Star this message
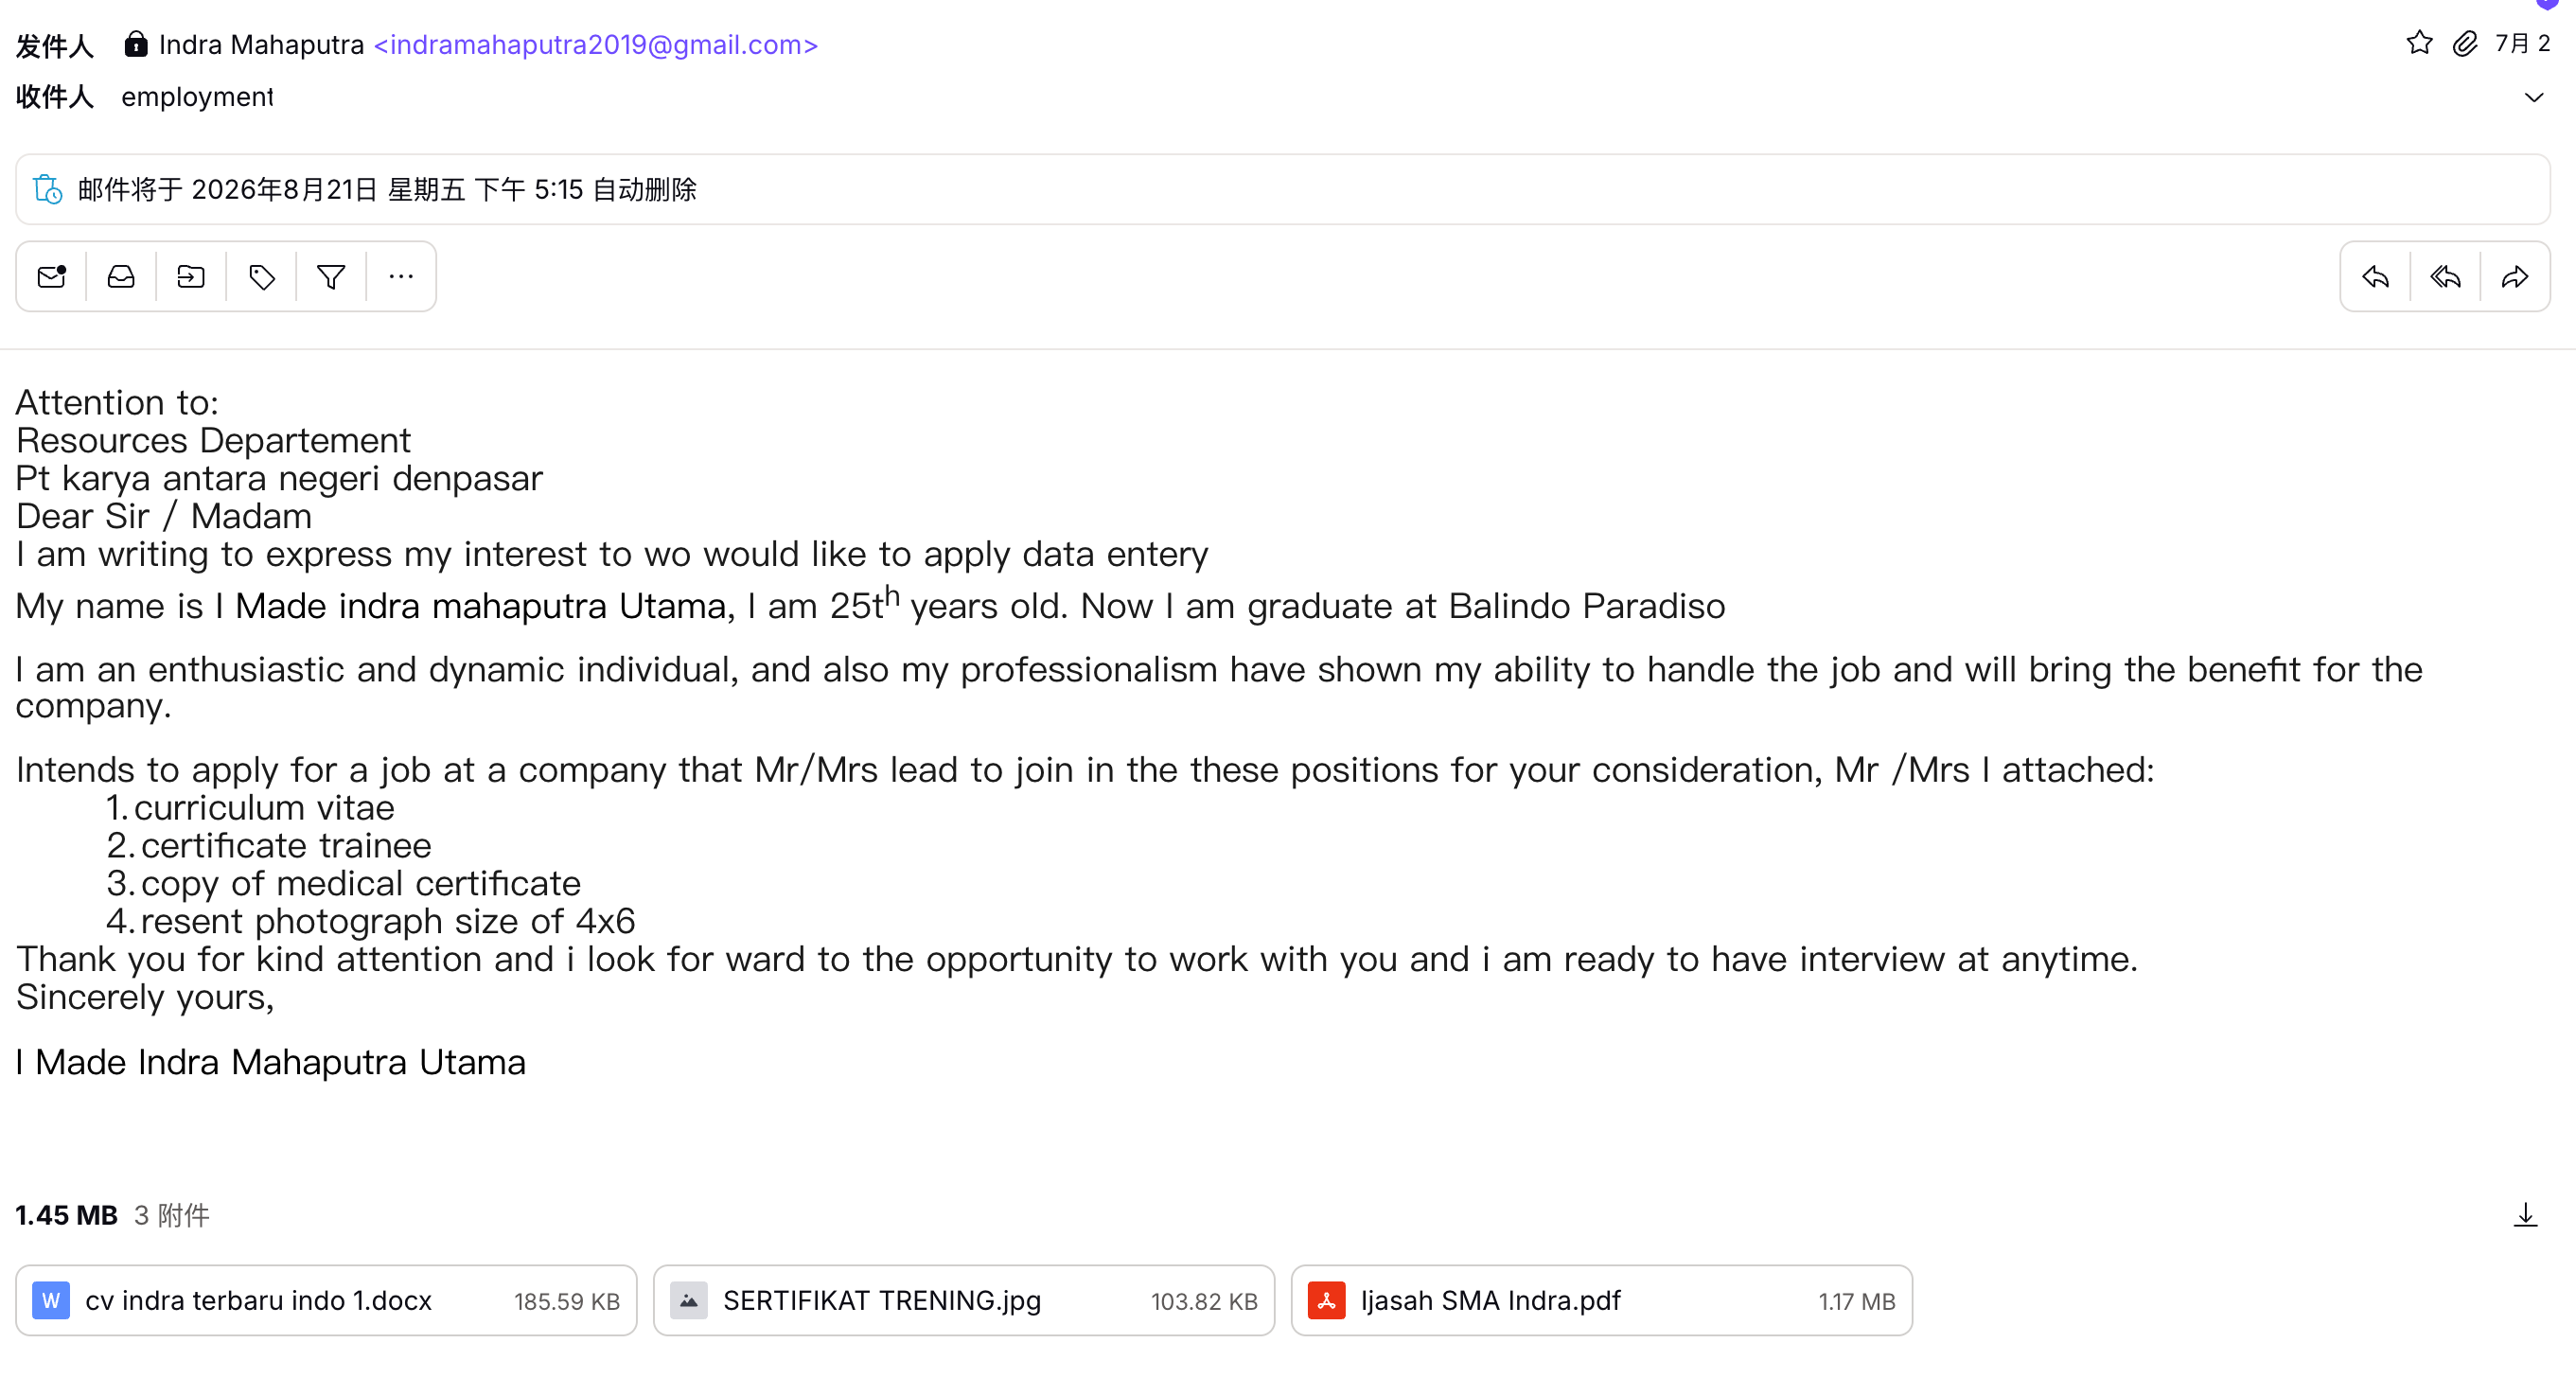Viewport: 2576px width, 1378px height. pyautogui.click(x=2419, y=43)
